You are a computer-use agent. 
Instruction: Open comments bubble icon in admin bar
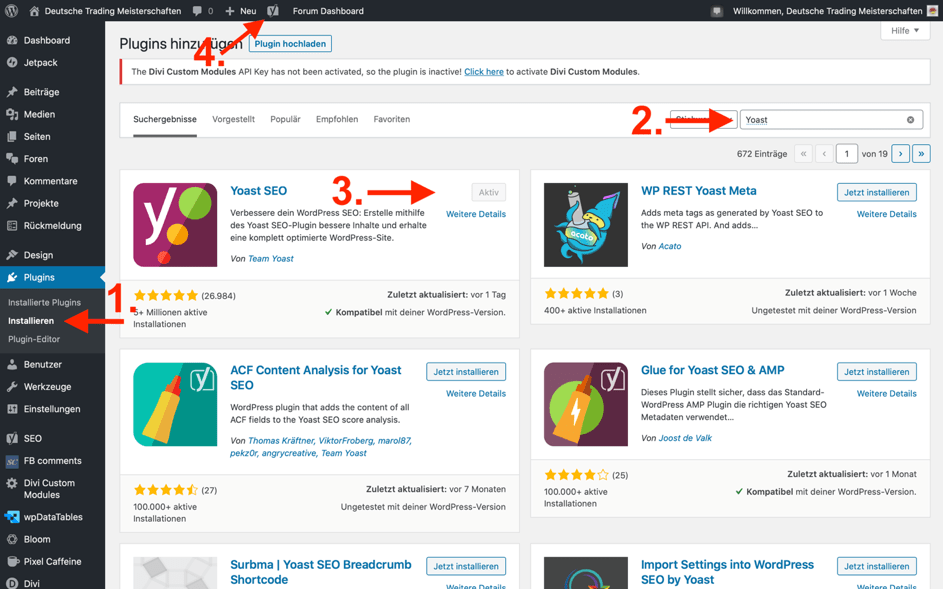tap(197, 11)
